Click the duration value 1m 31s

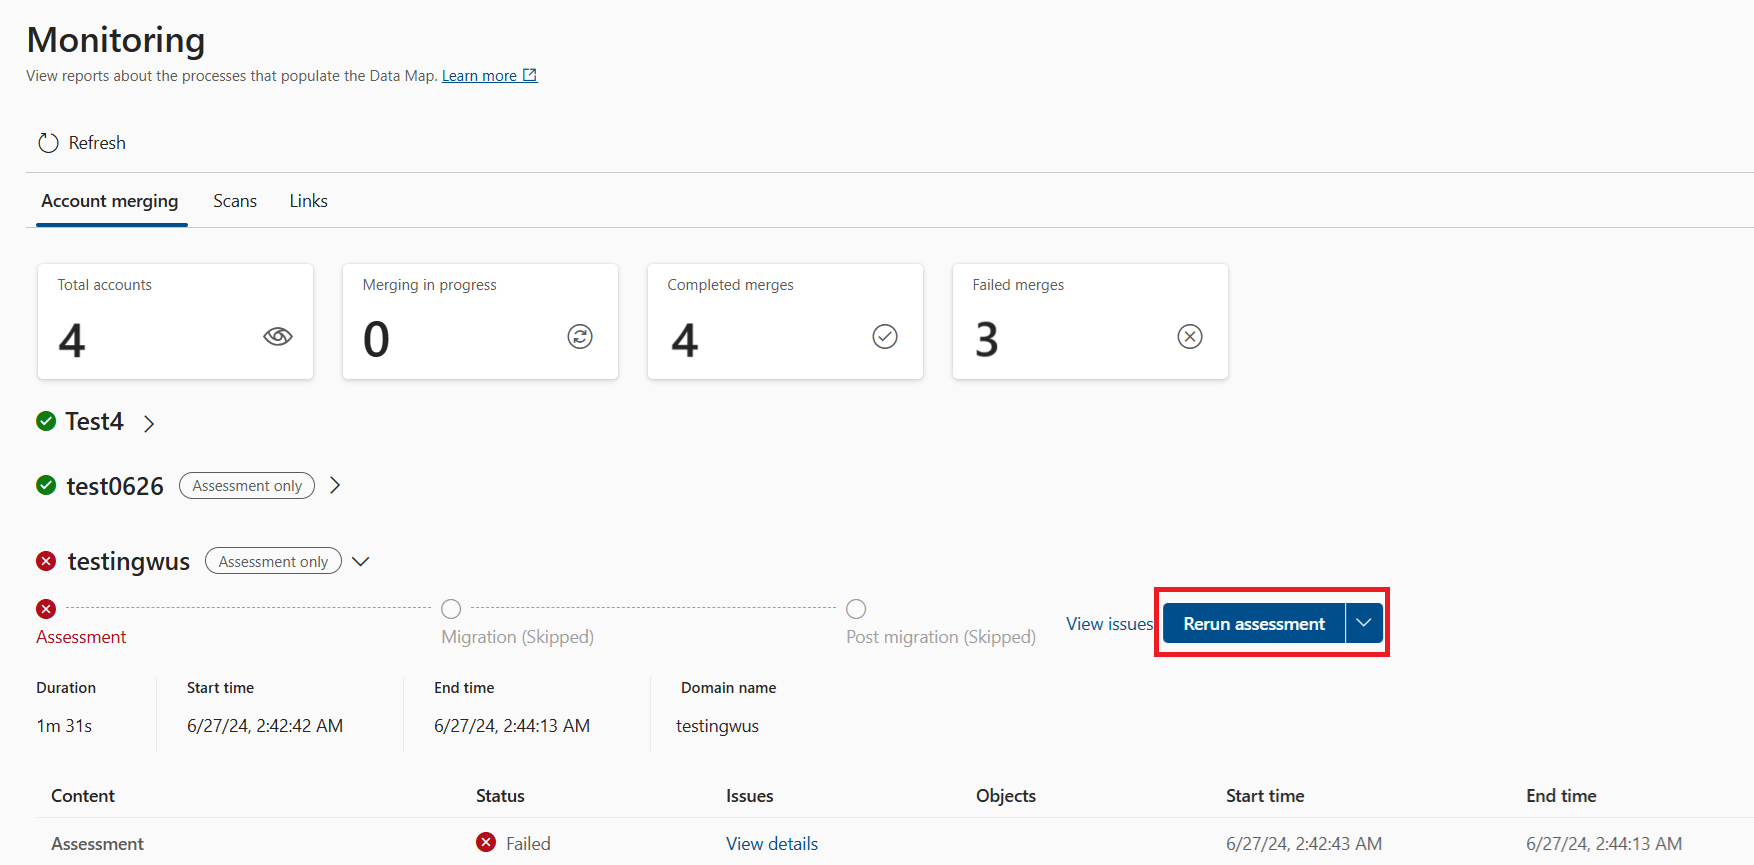click(x=64, y=726)
